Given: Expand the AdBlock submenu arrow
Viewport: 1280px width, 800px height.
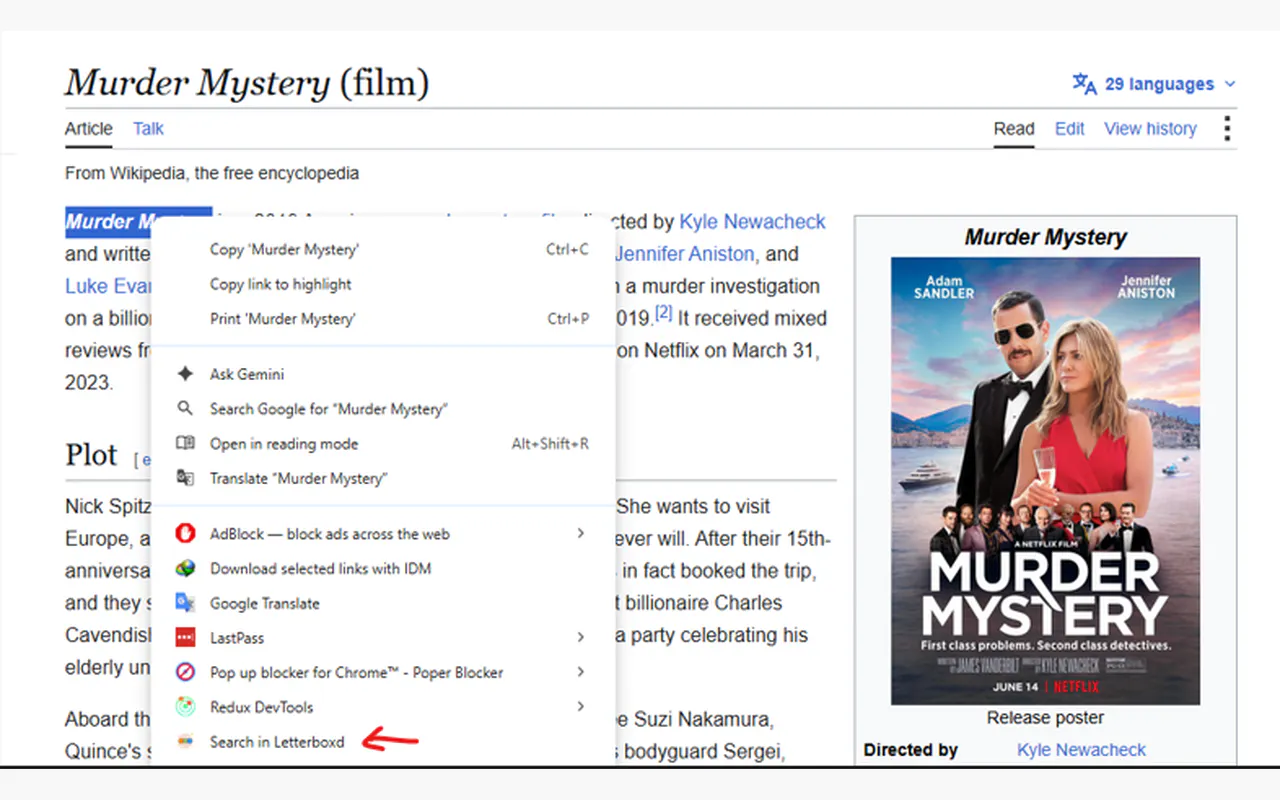Looking at the screenshot, I should click(x=580, y=534).
